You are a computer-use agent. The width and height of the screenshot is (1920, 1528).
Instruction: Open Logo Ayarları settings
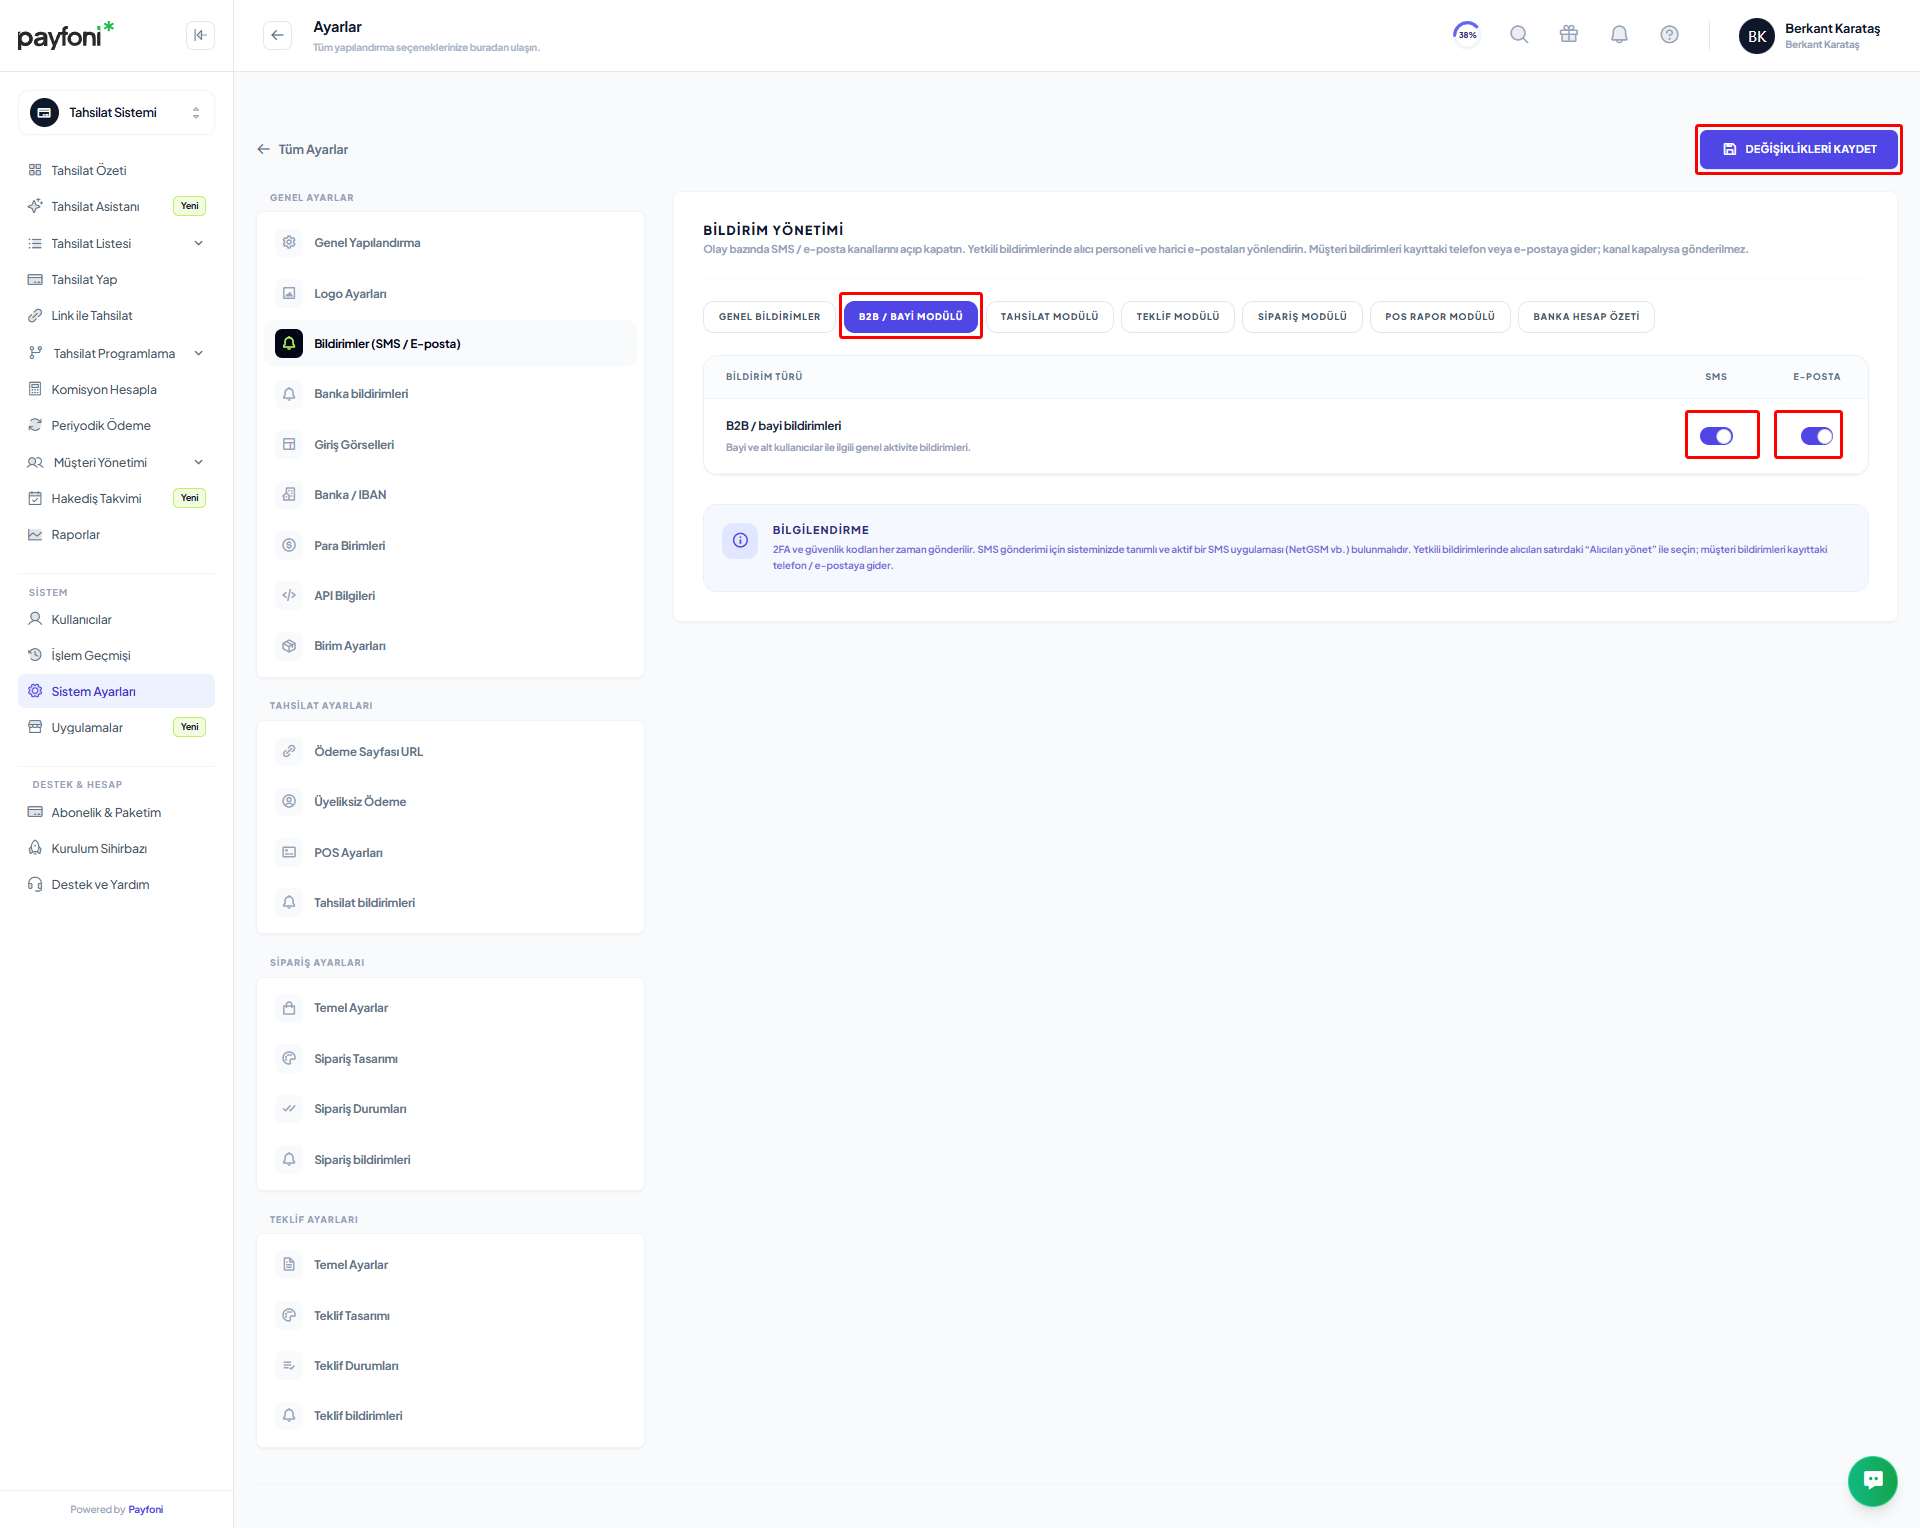451,293
